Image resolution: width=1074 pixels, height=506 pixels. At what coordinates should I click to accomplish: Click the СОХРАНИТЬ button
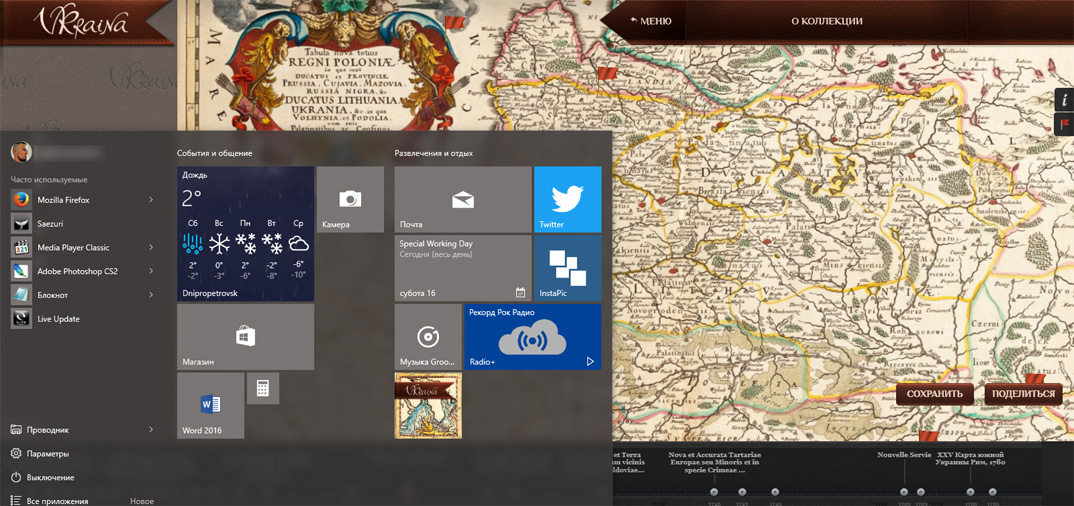point(934,394)
